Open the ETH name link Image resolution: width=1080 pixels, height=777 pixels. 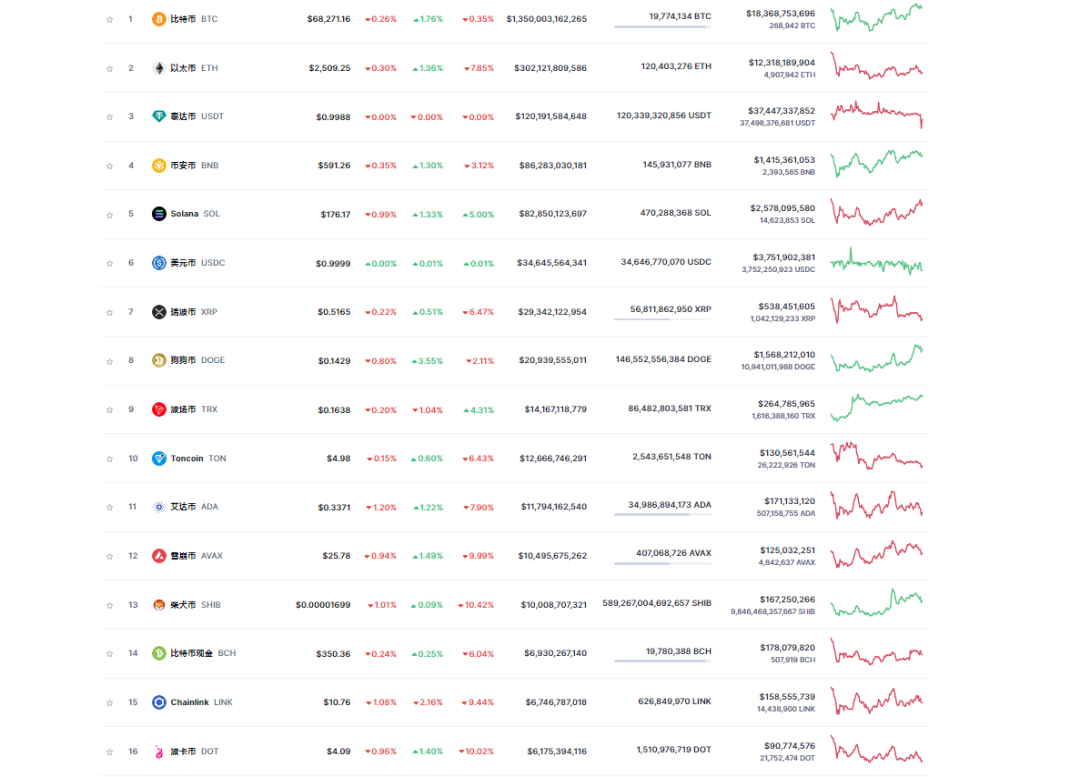pos(194,68)
